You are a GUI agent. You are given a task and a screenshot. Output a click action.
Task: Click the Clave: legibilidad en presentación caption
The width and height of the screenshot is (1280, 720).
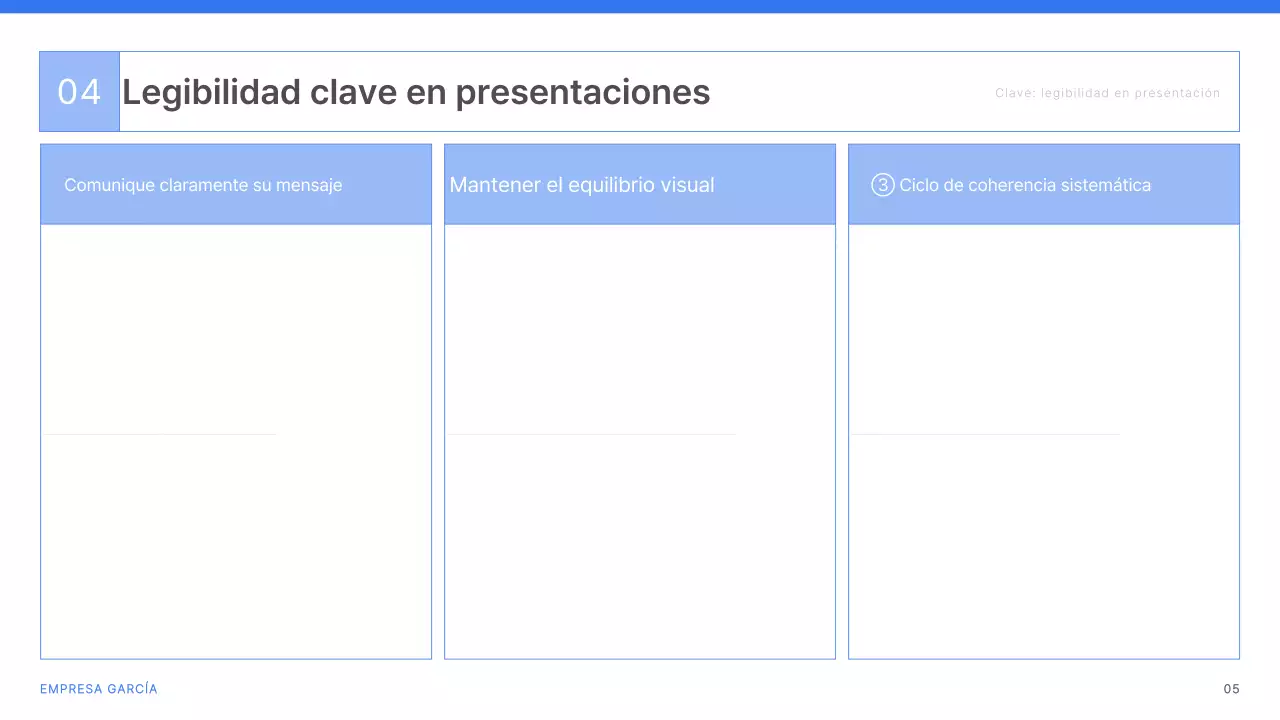(x=1107, y=93)
